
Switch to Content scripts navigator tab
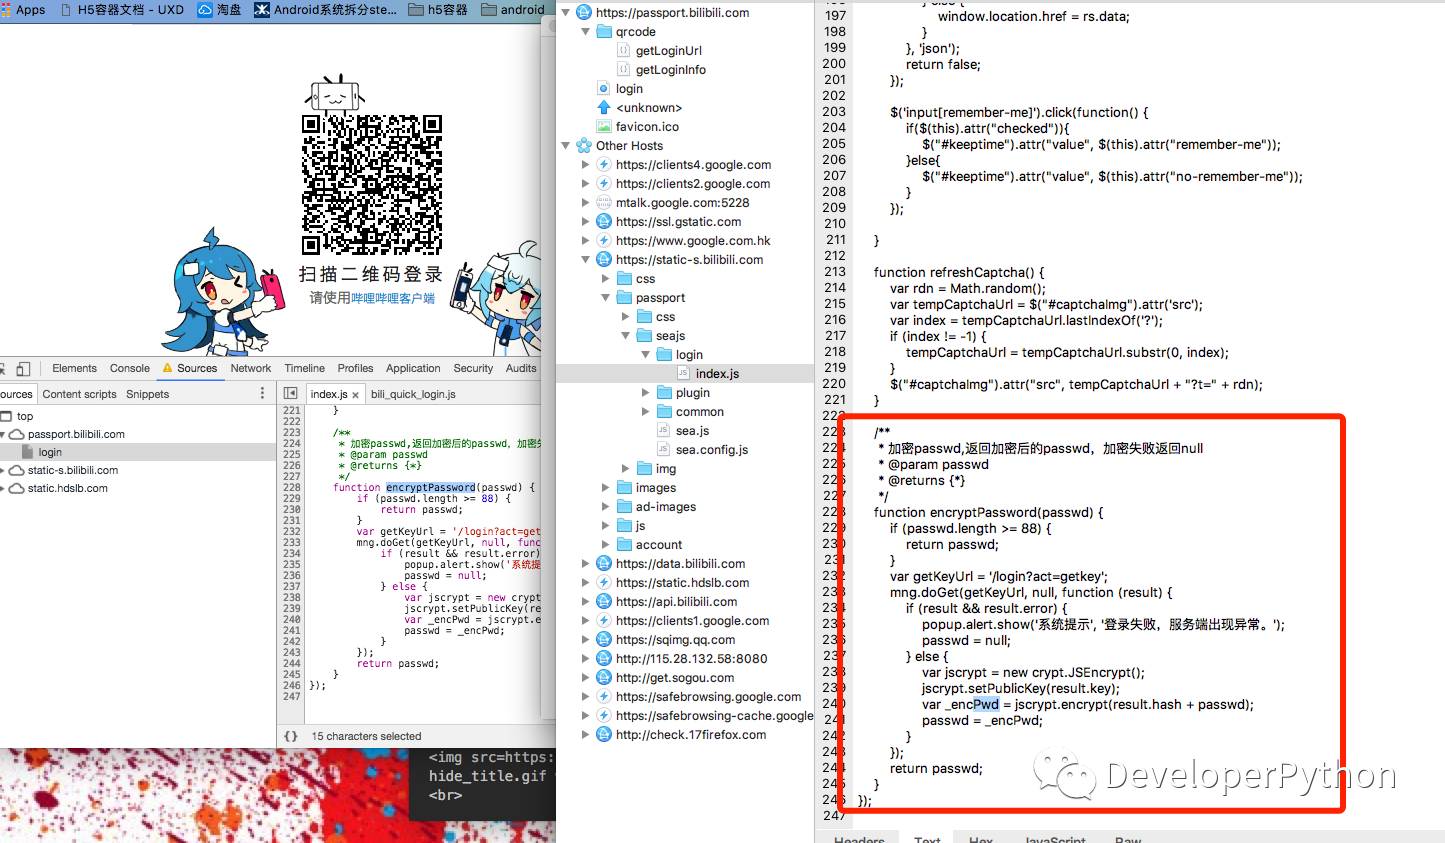(x=79, y=394)
